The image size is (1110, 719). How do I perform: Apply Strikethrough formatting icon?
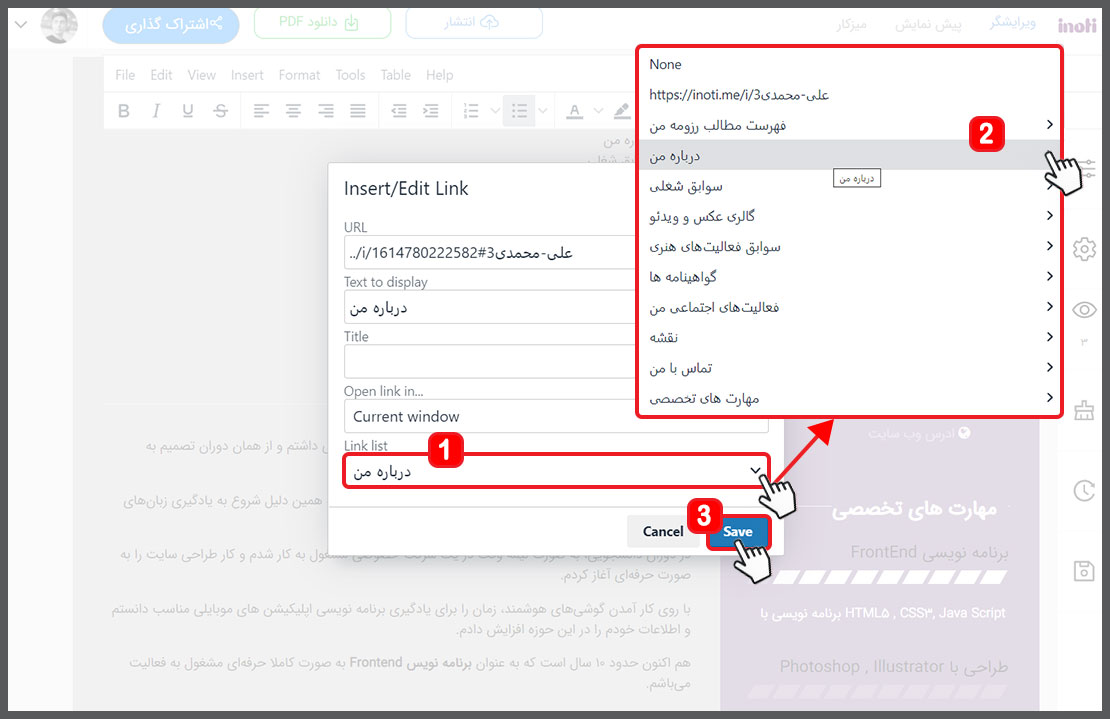click(x=220, y=110)
